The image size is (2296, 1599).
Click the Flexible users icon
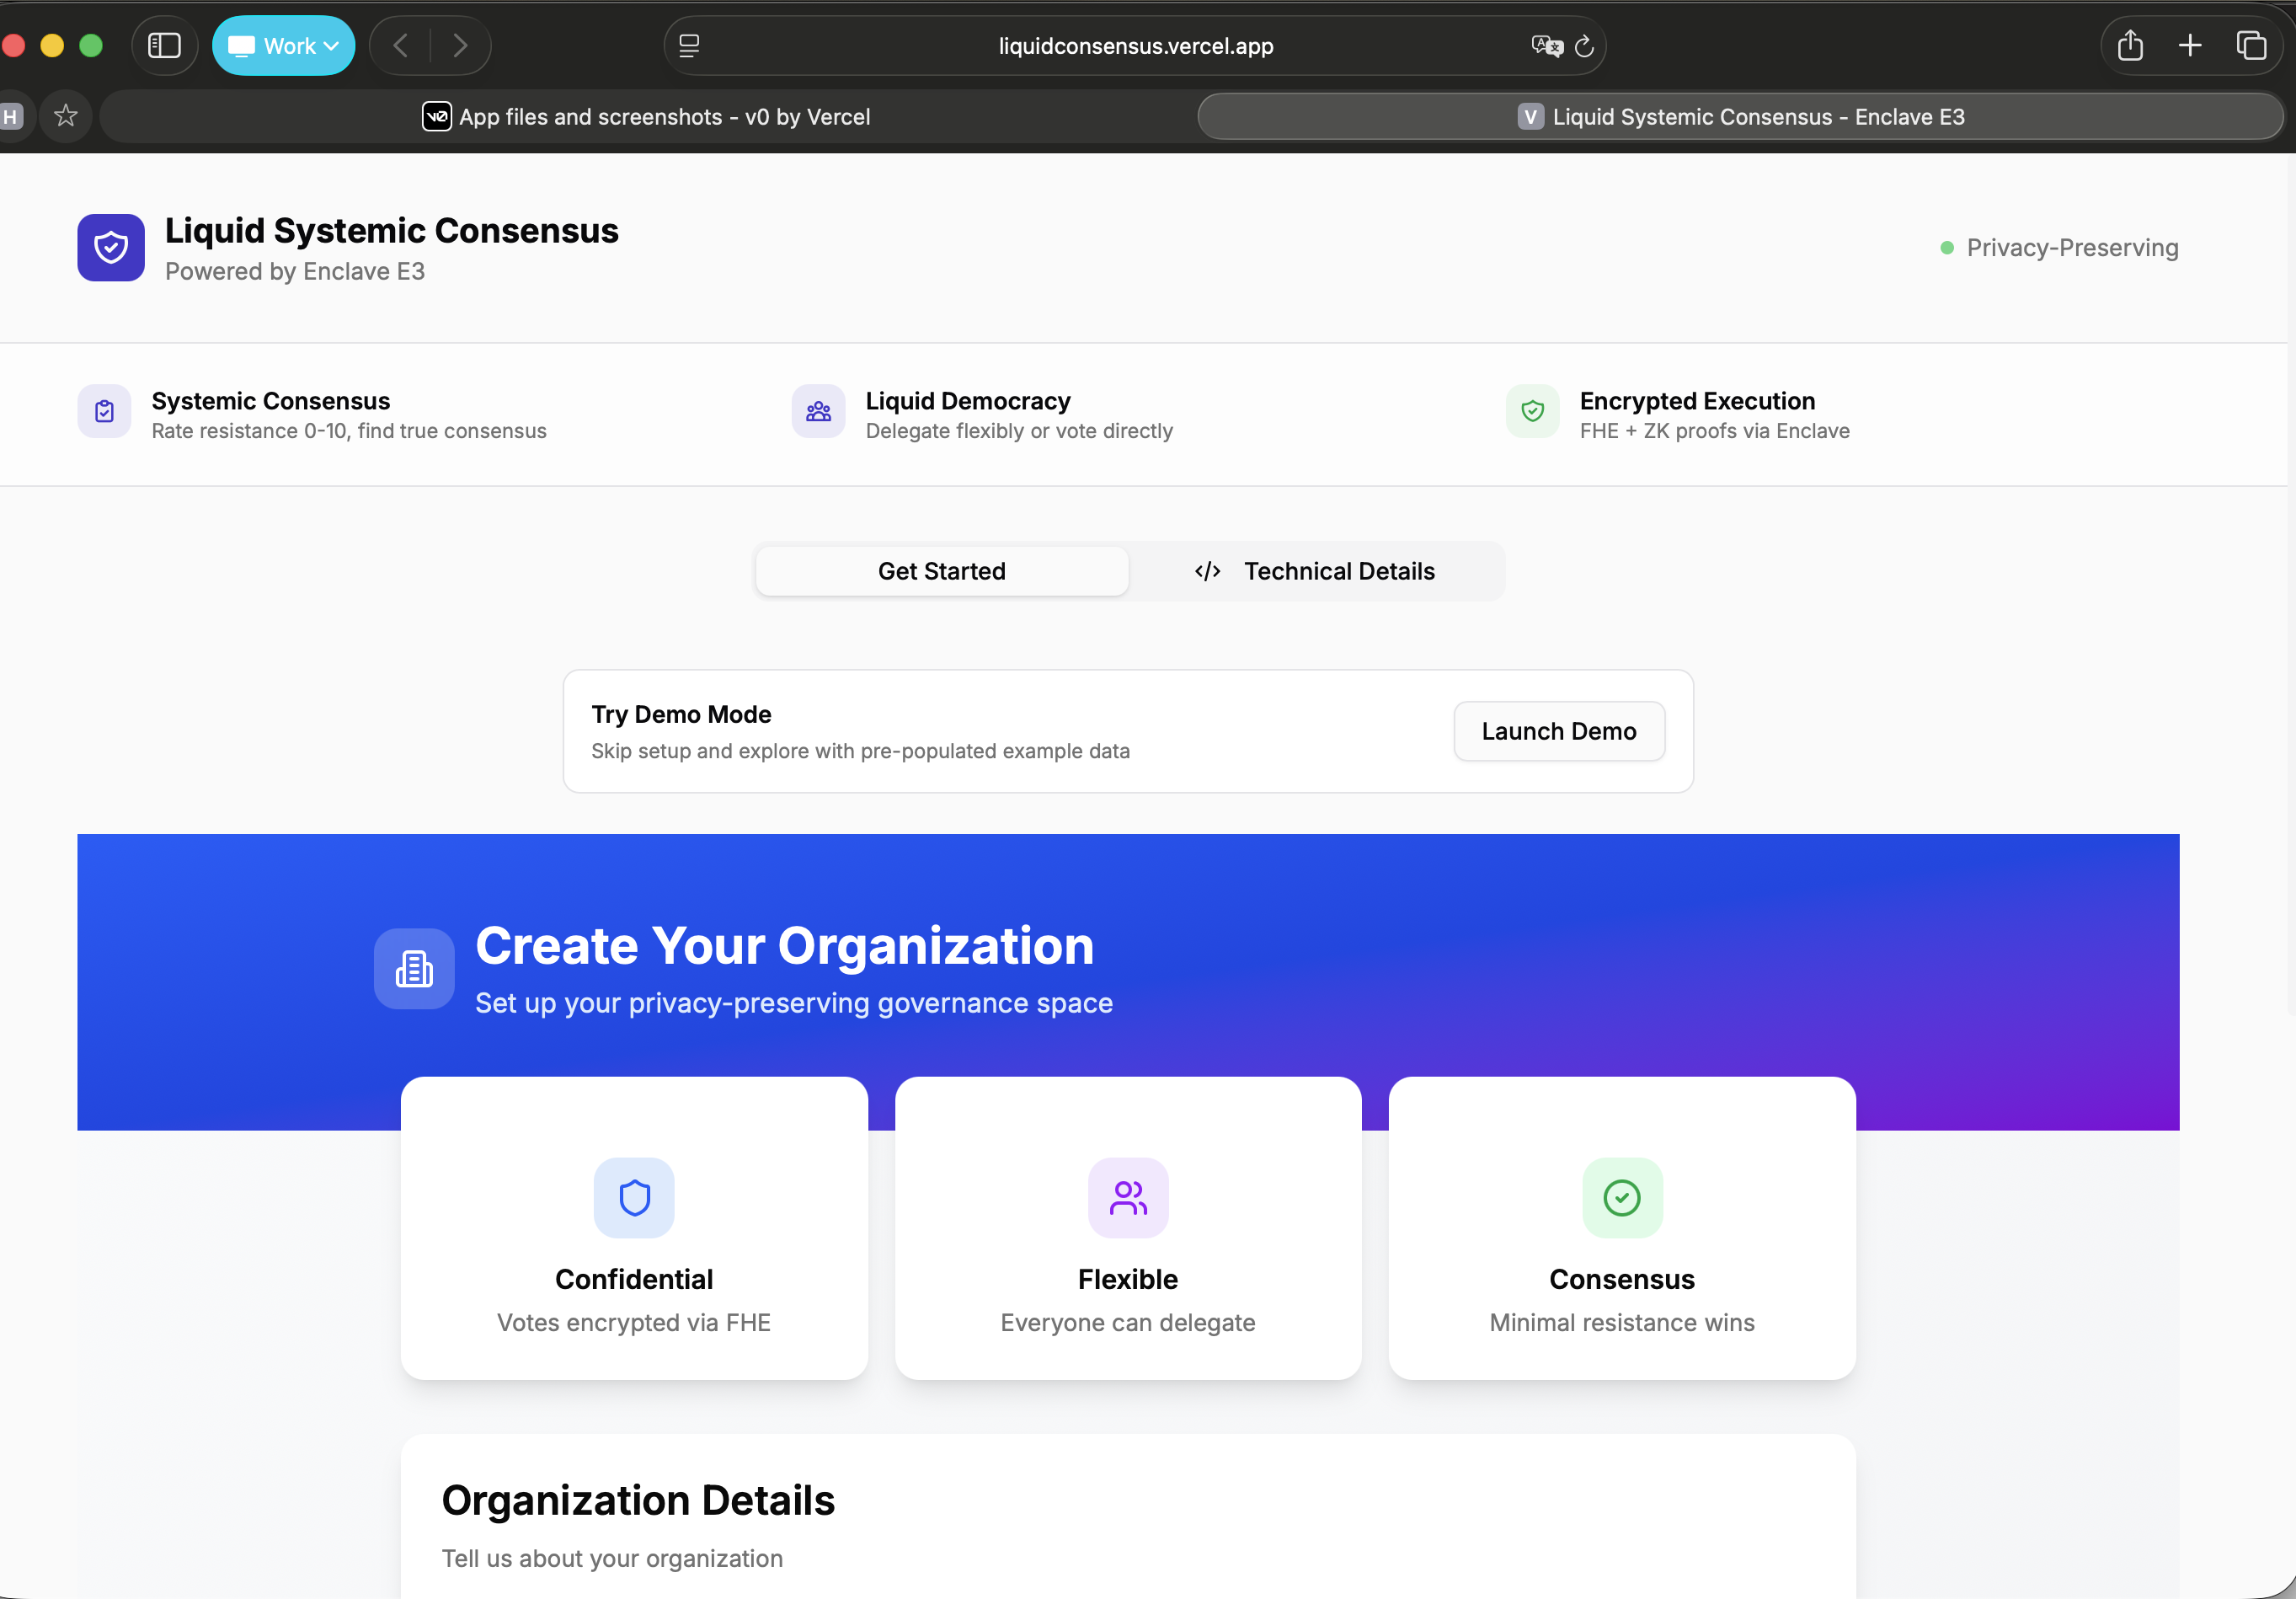tap(1128, 1197)
